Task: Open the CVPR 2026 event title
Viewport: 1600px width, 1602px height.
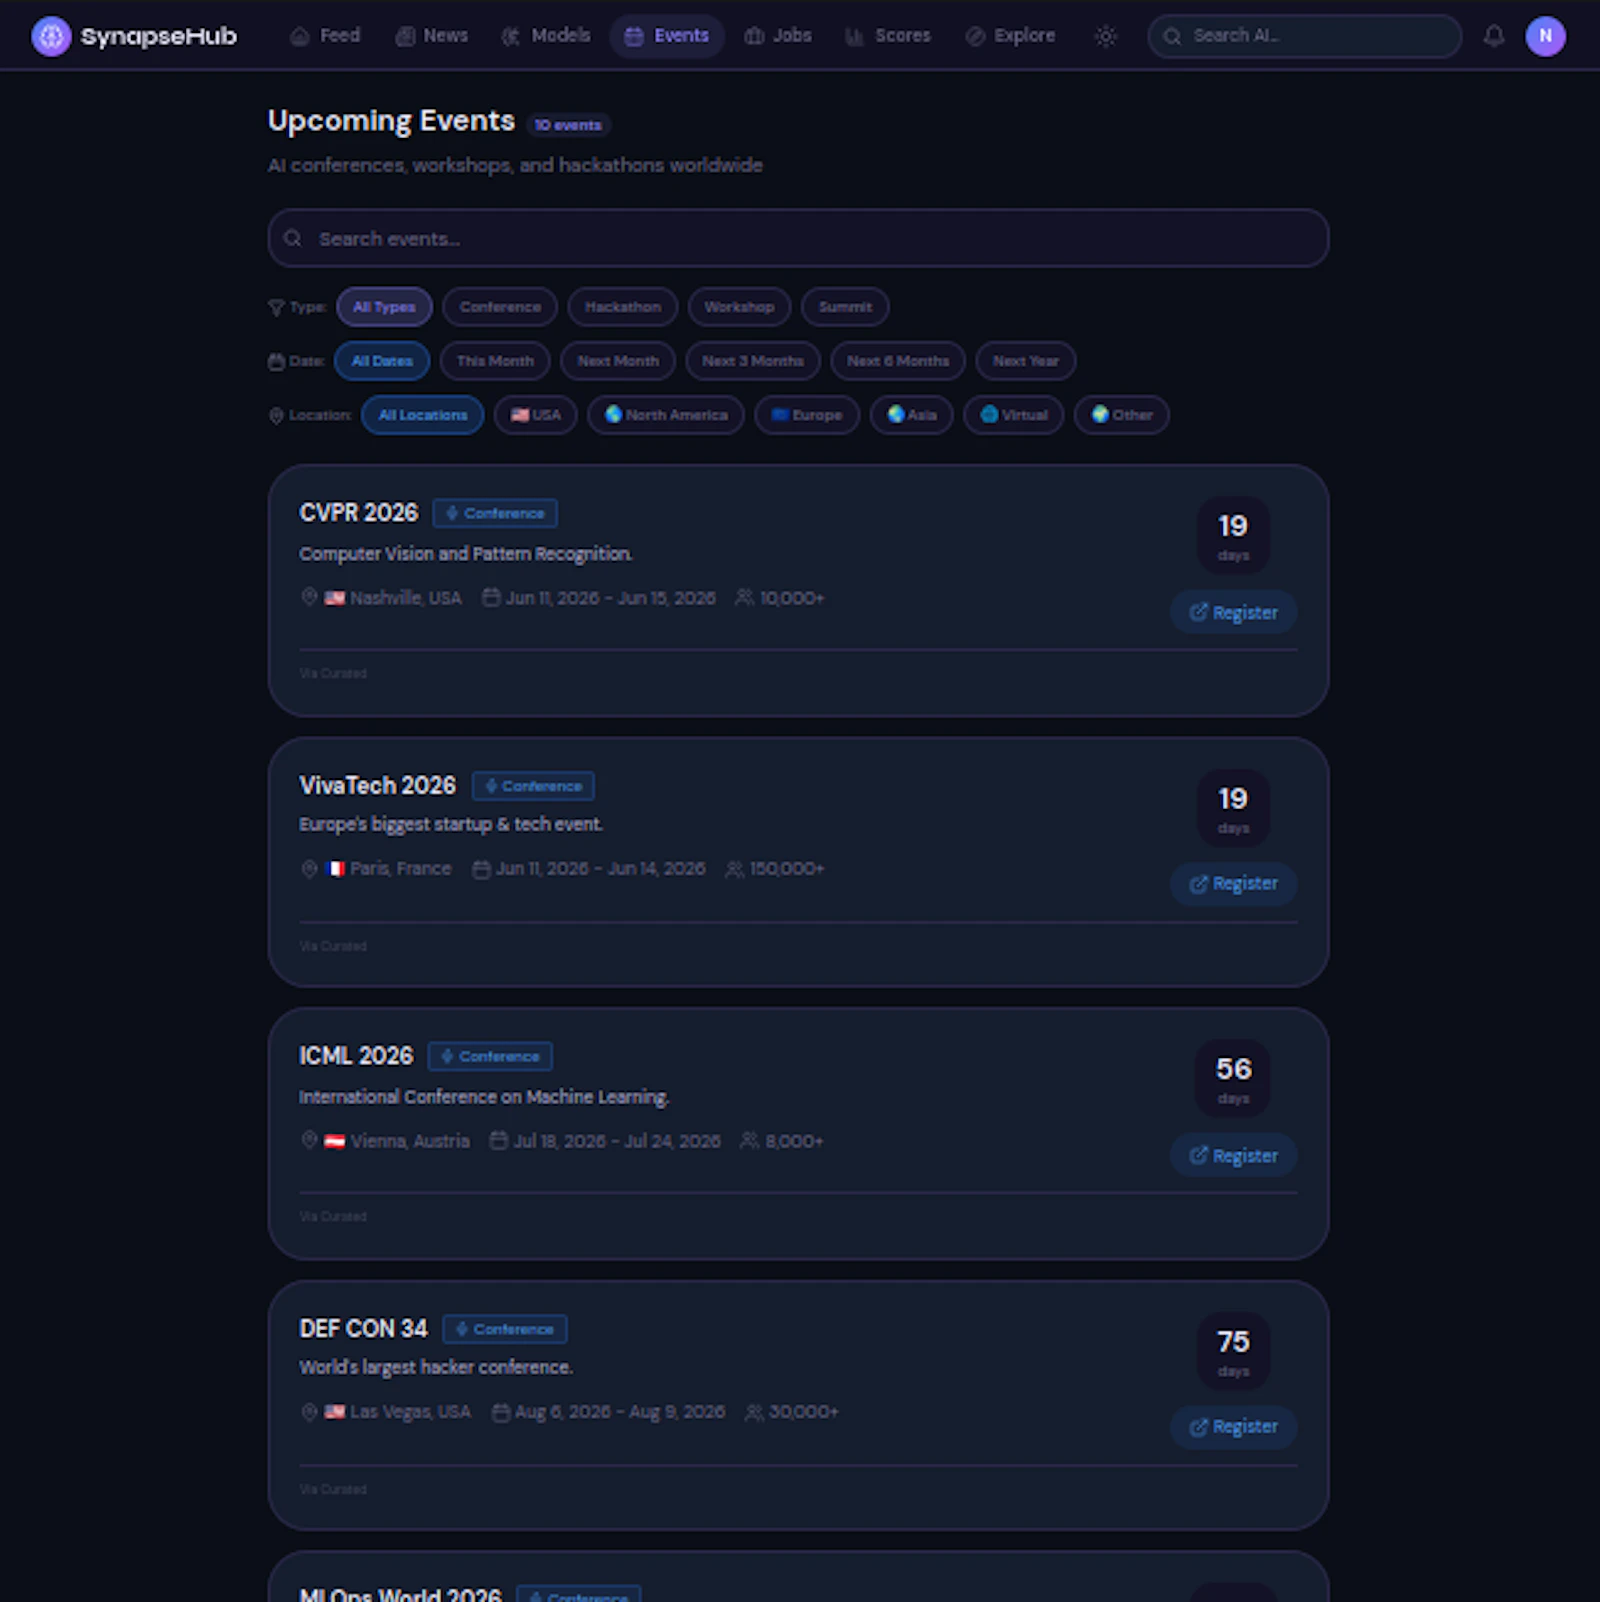Action: pyautogui.click(x=359, y=513)
